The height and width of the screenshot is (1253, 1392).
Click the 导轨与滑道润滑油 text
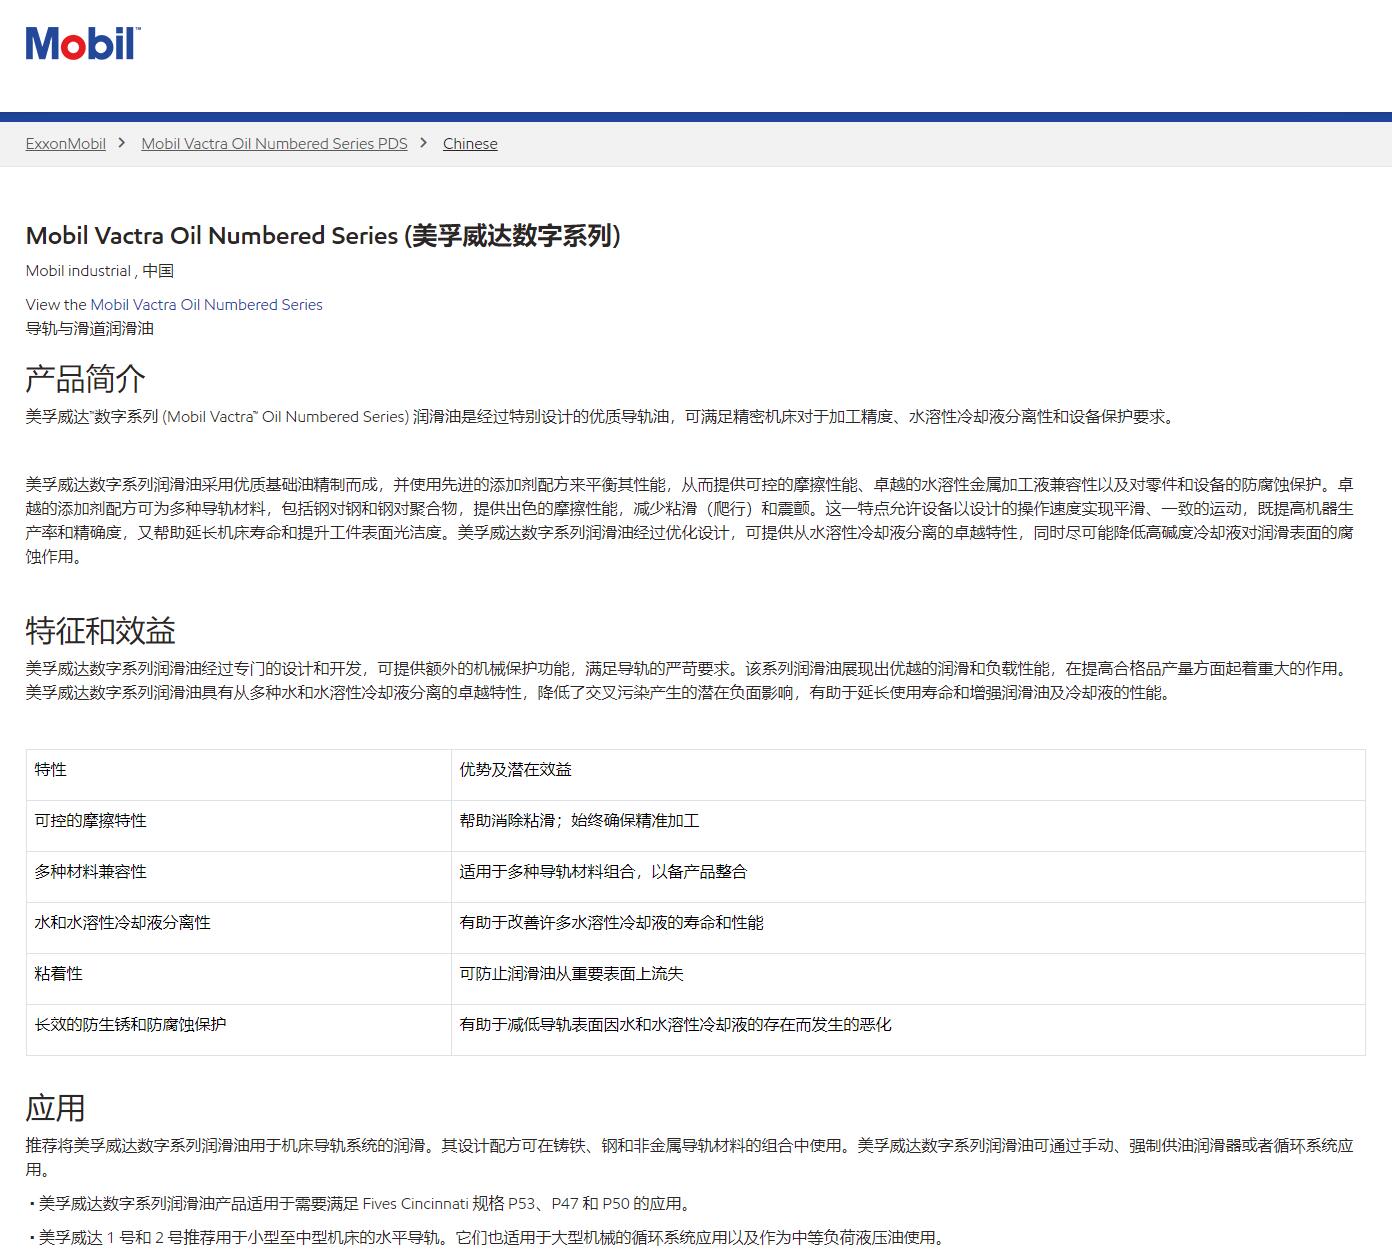pyautogui.click(x=90, y=329)
